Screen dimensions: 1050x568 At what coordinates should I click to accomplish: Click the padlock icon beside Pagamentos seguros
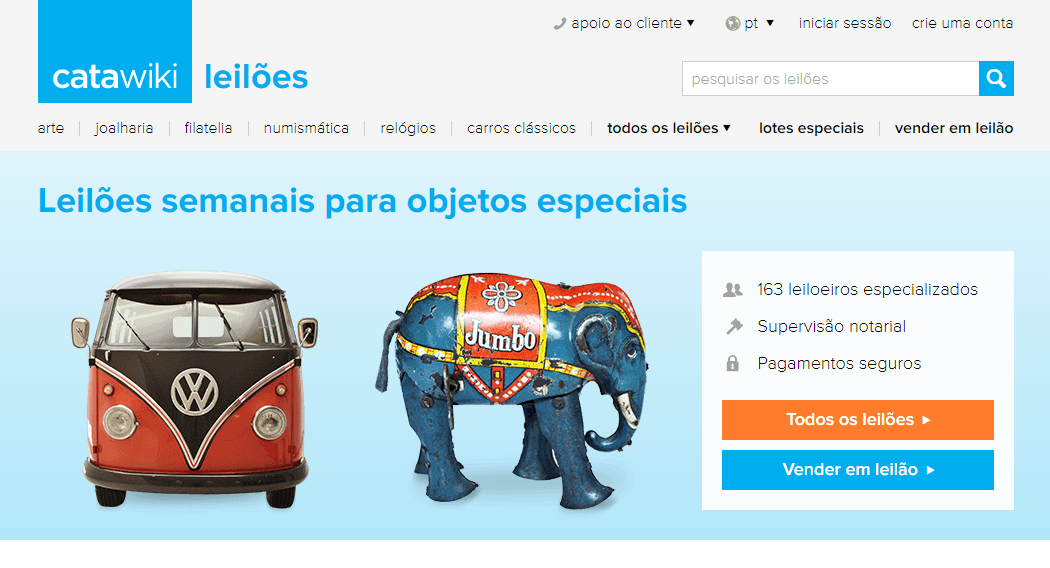click(733, 363)
